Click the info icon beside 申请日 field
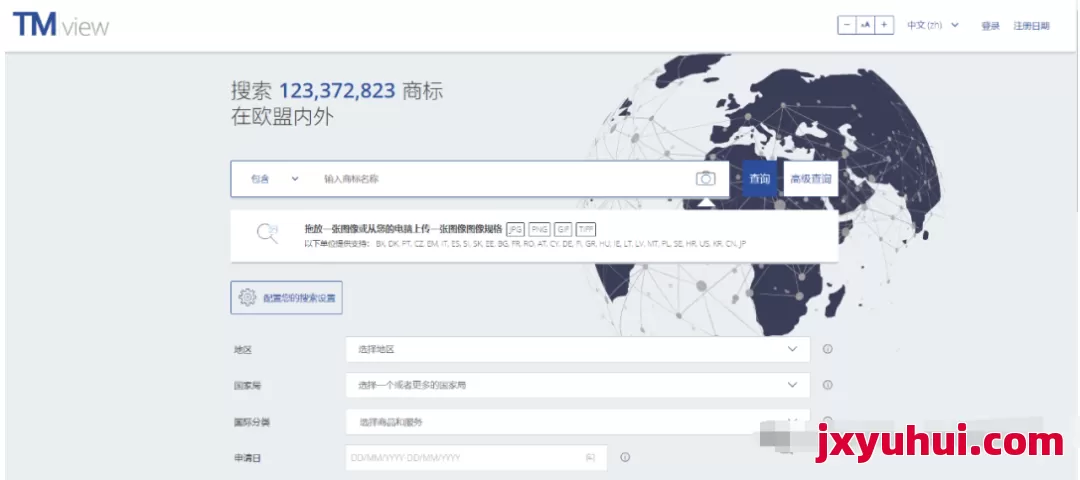 [x=625, y=457]
